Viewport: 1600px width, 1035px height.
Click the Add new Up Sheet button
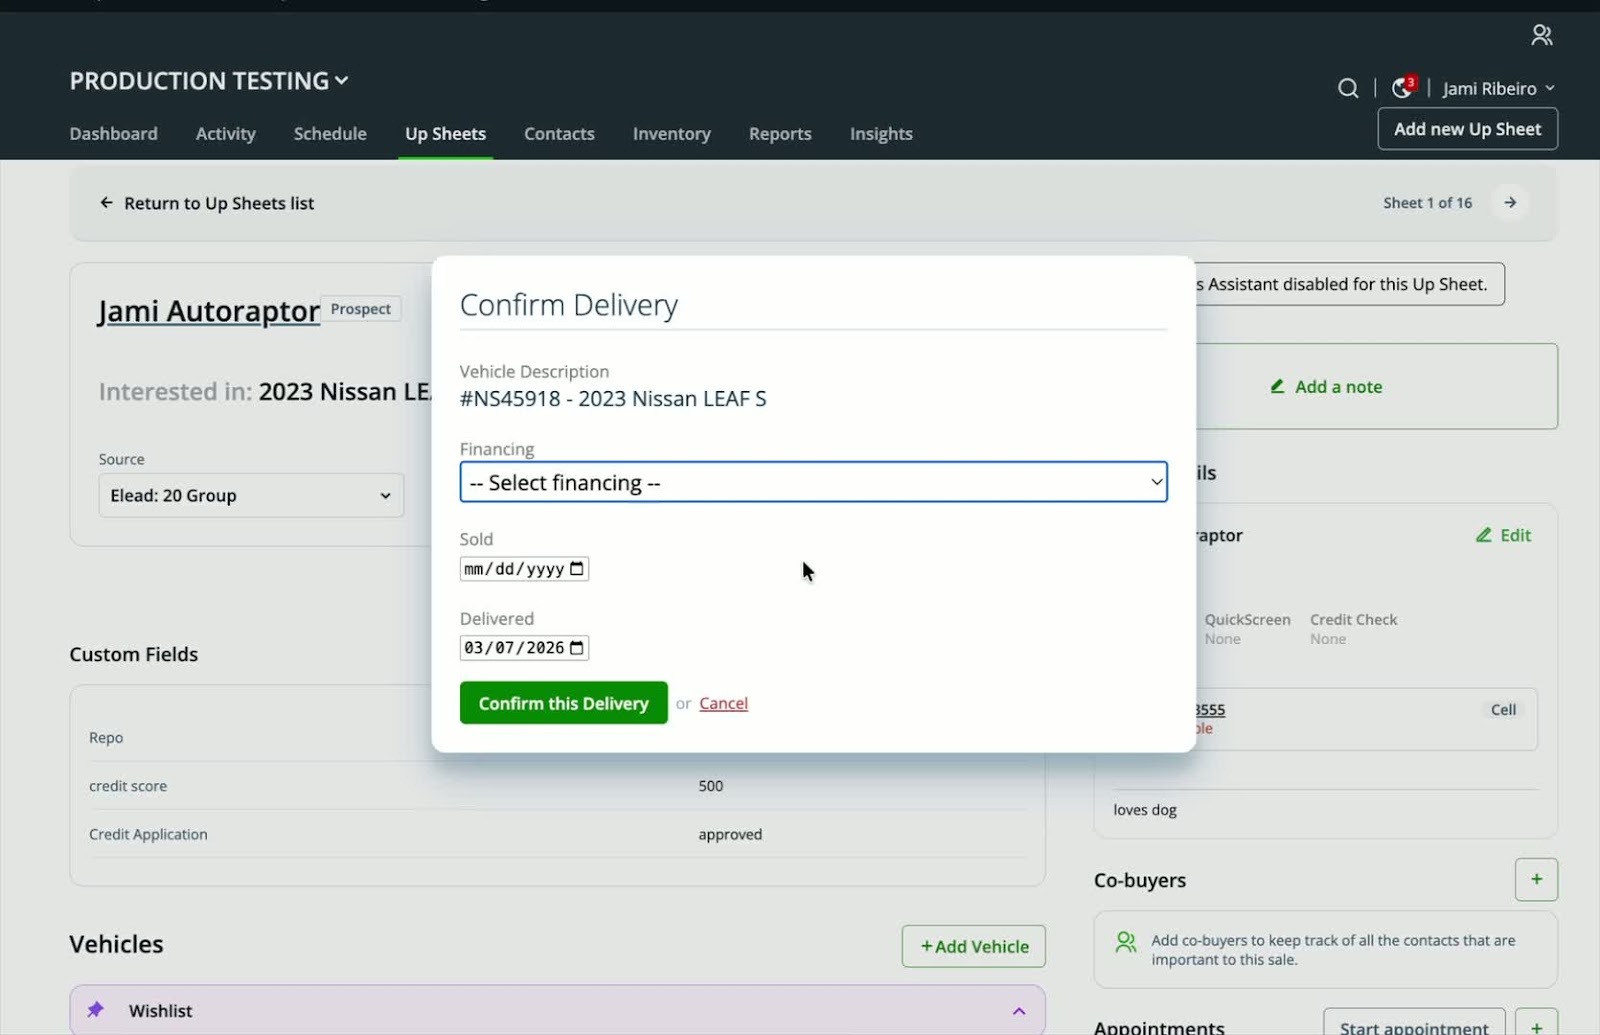pos(1466,129)
